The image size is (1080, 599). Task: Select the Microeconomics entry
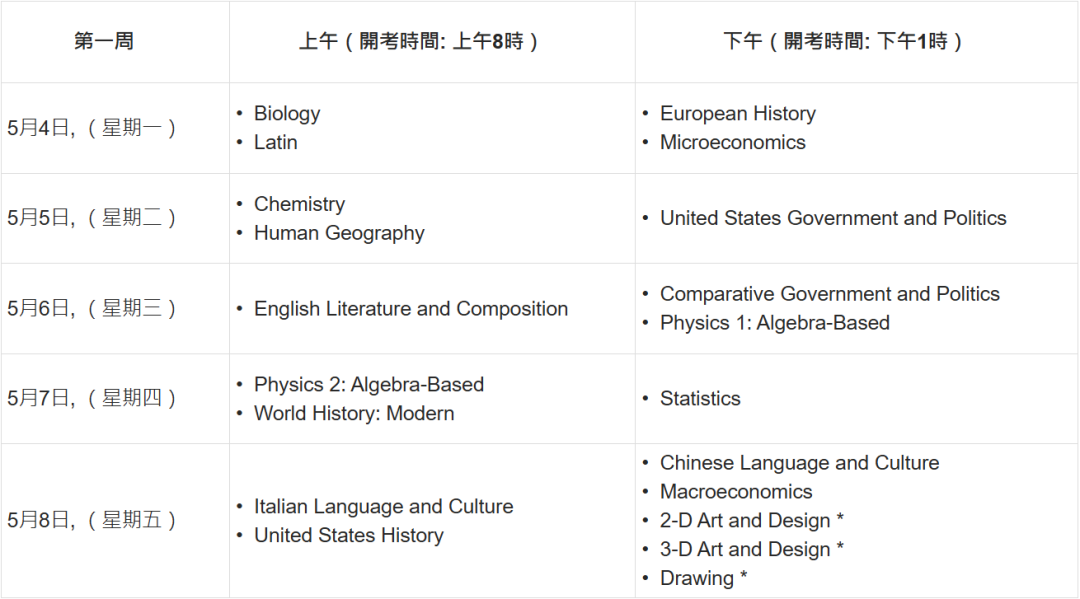[732, 143]
